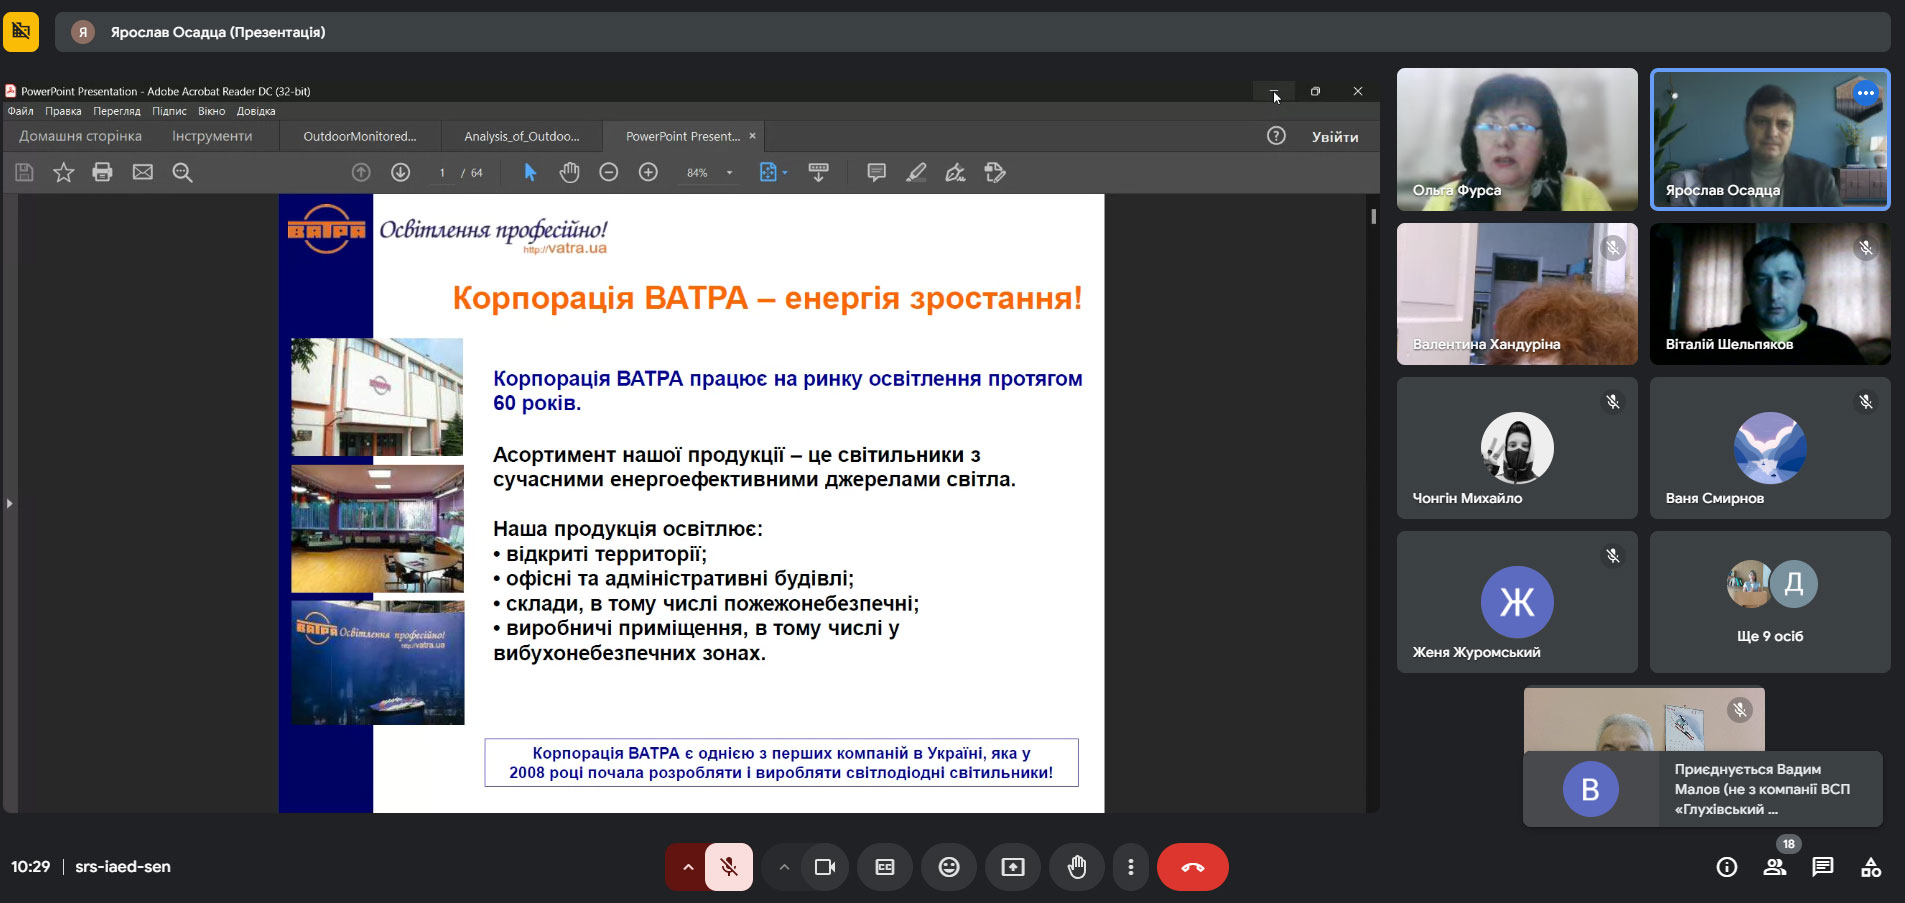This screenshot has width=1905, height=903.
Task: Raise your hand in the meeting
Action: (1077, 867)
